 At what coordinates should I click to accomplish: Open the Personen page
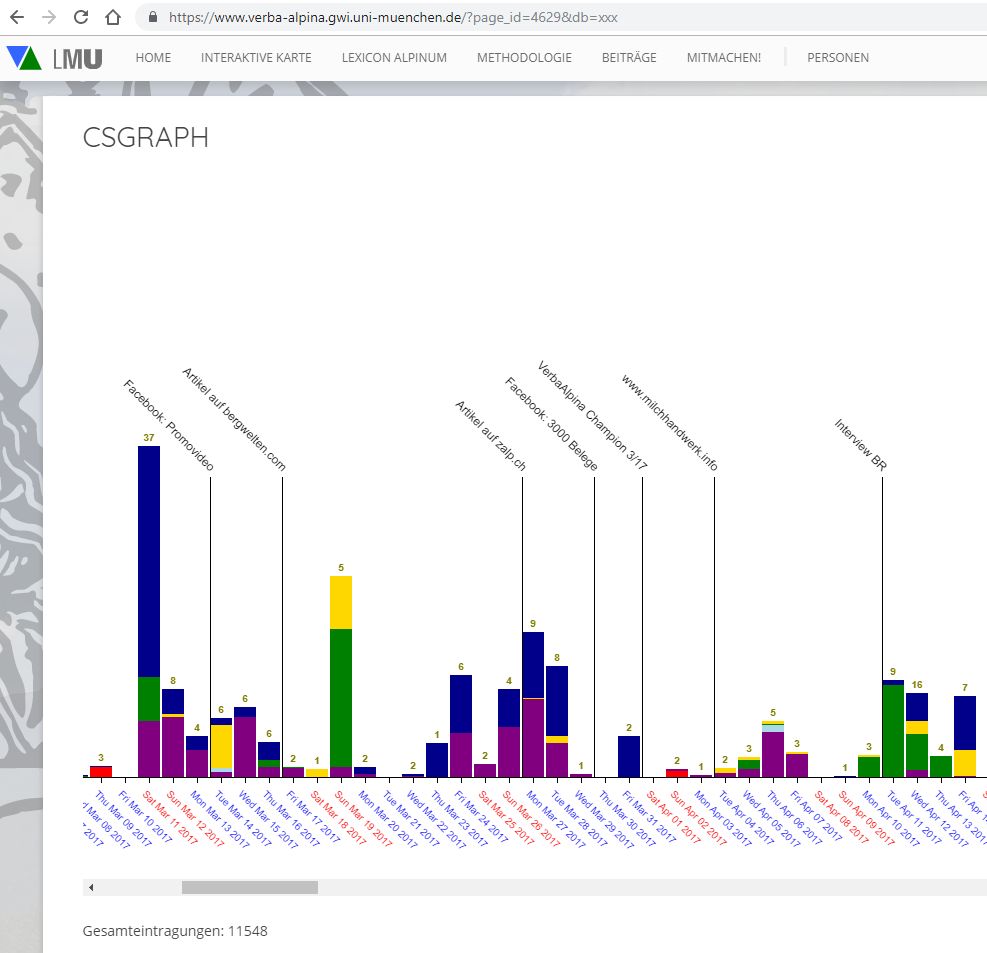tap(837, 58)
